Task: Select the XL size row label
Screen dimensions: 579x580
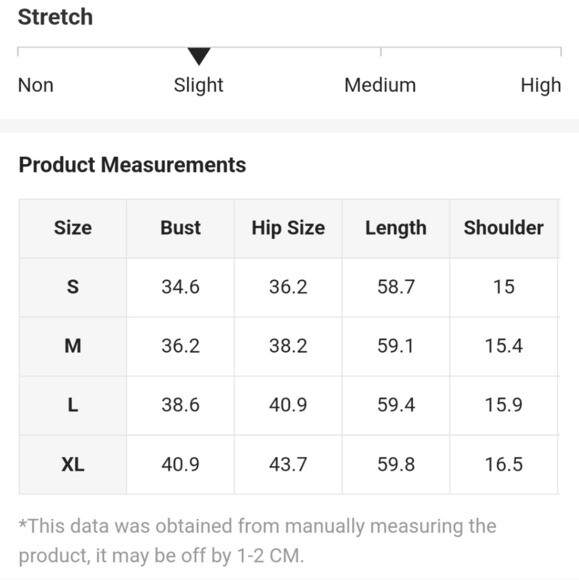Action: point(73,464)
